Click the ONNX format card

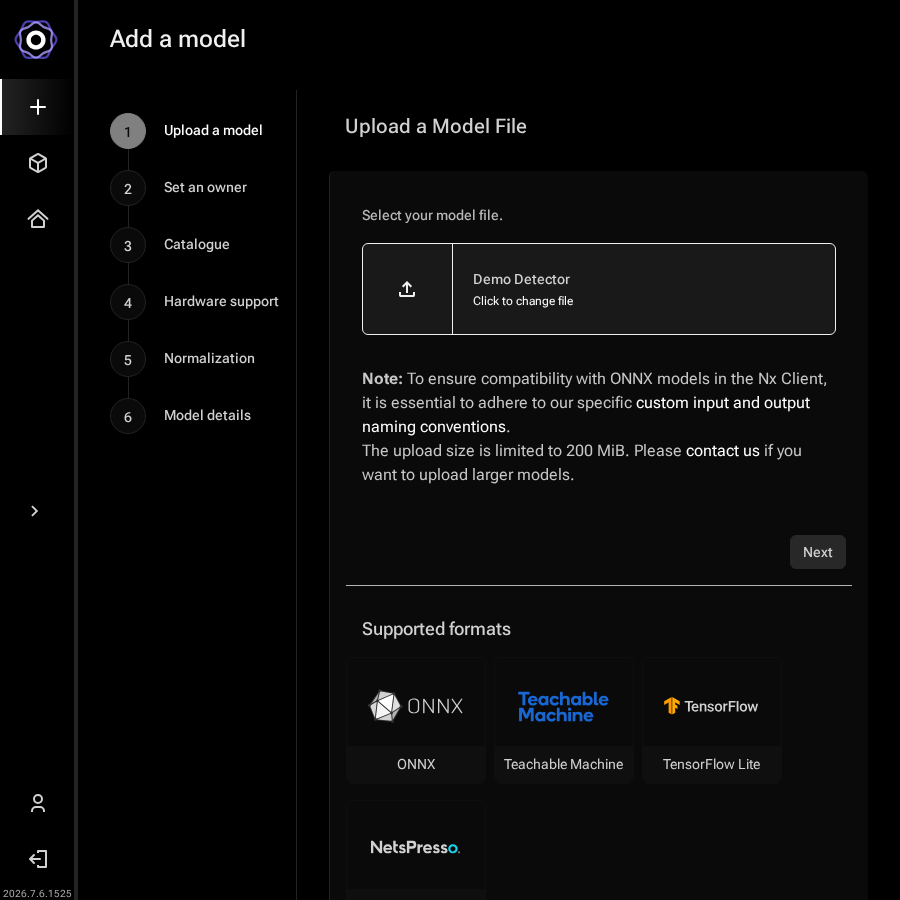click(x=416, y=720)
